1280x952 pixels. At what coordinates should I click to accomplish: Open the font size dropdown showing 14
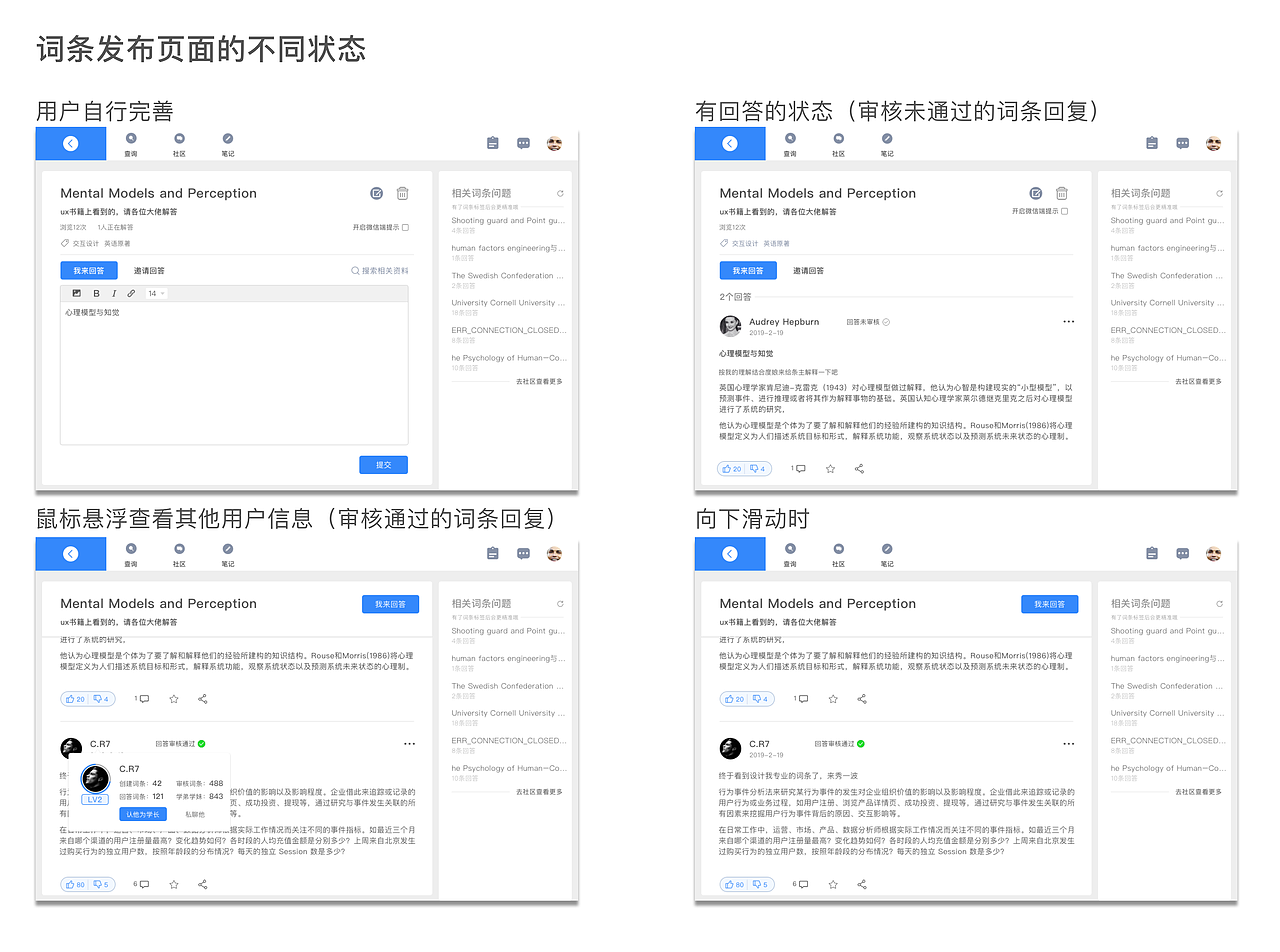pos(154,294)
